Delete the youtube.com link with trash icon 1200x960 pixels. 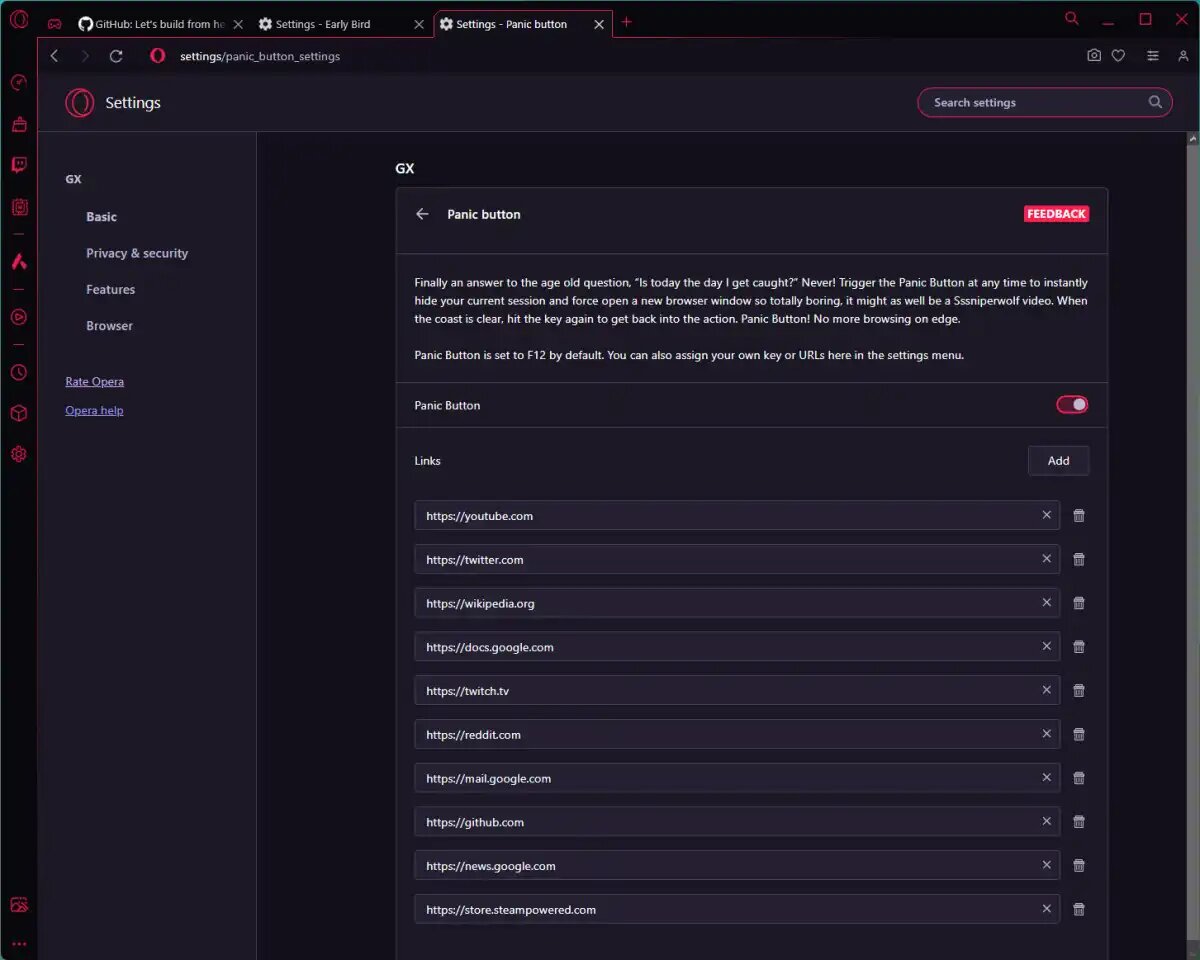pos(1079,516)
